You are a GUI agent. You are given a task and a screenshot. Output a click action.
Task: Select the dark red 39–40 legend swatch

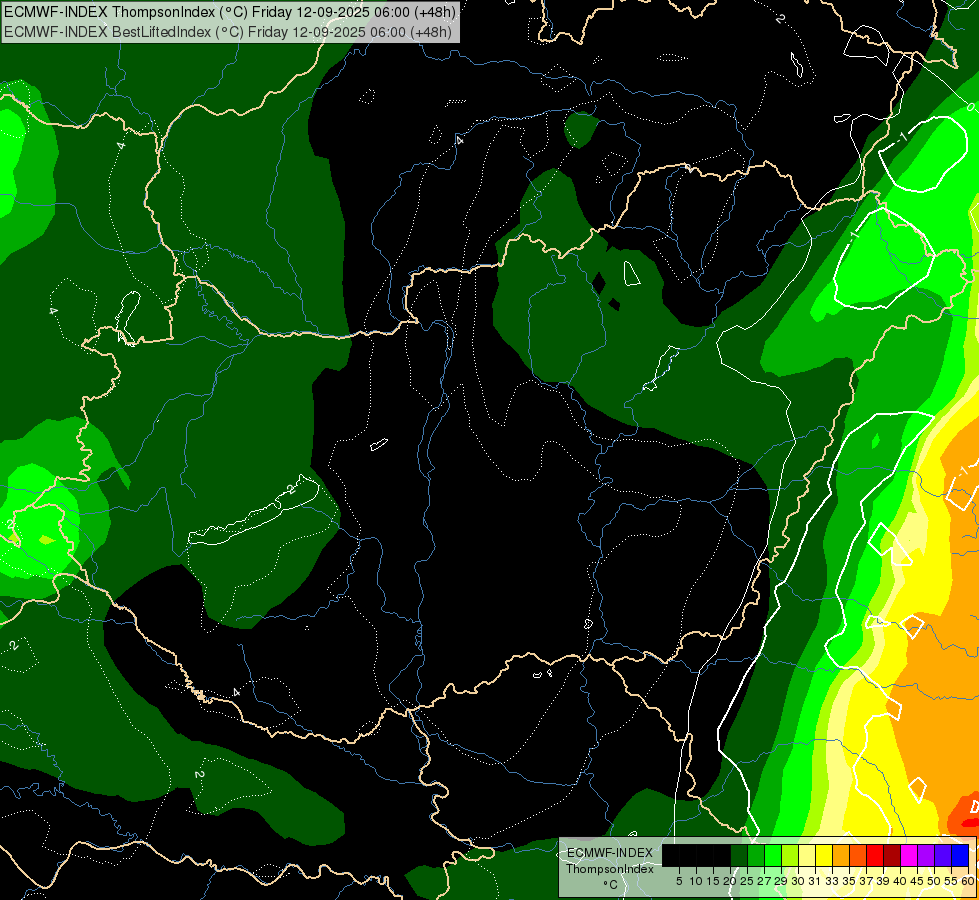pos(892,856)
